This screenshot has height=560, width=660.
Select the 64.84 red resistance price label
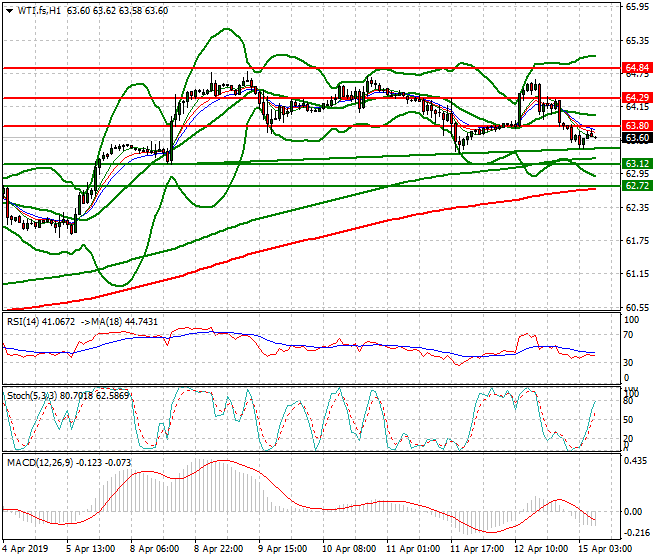coord(637,68)
